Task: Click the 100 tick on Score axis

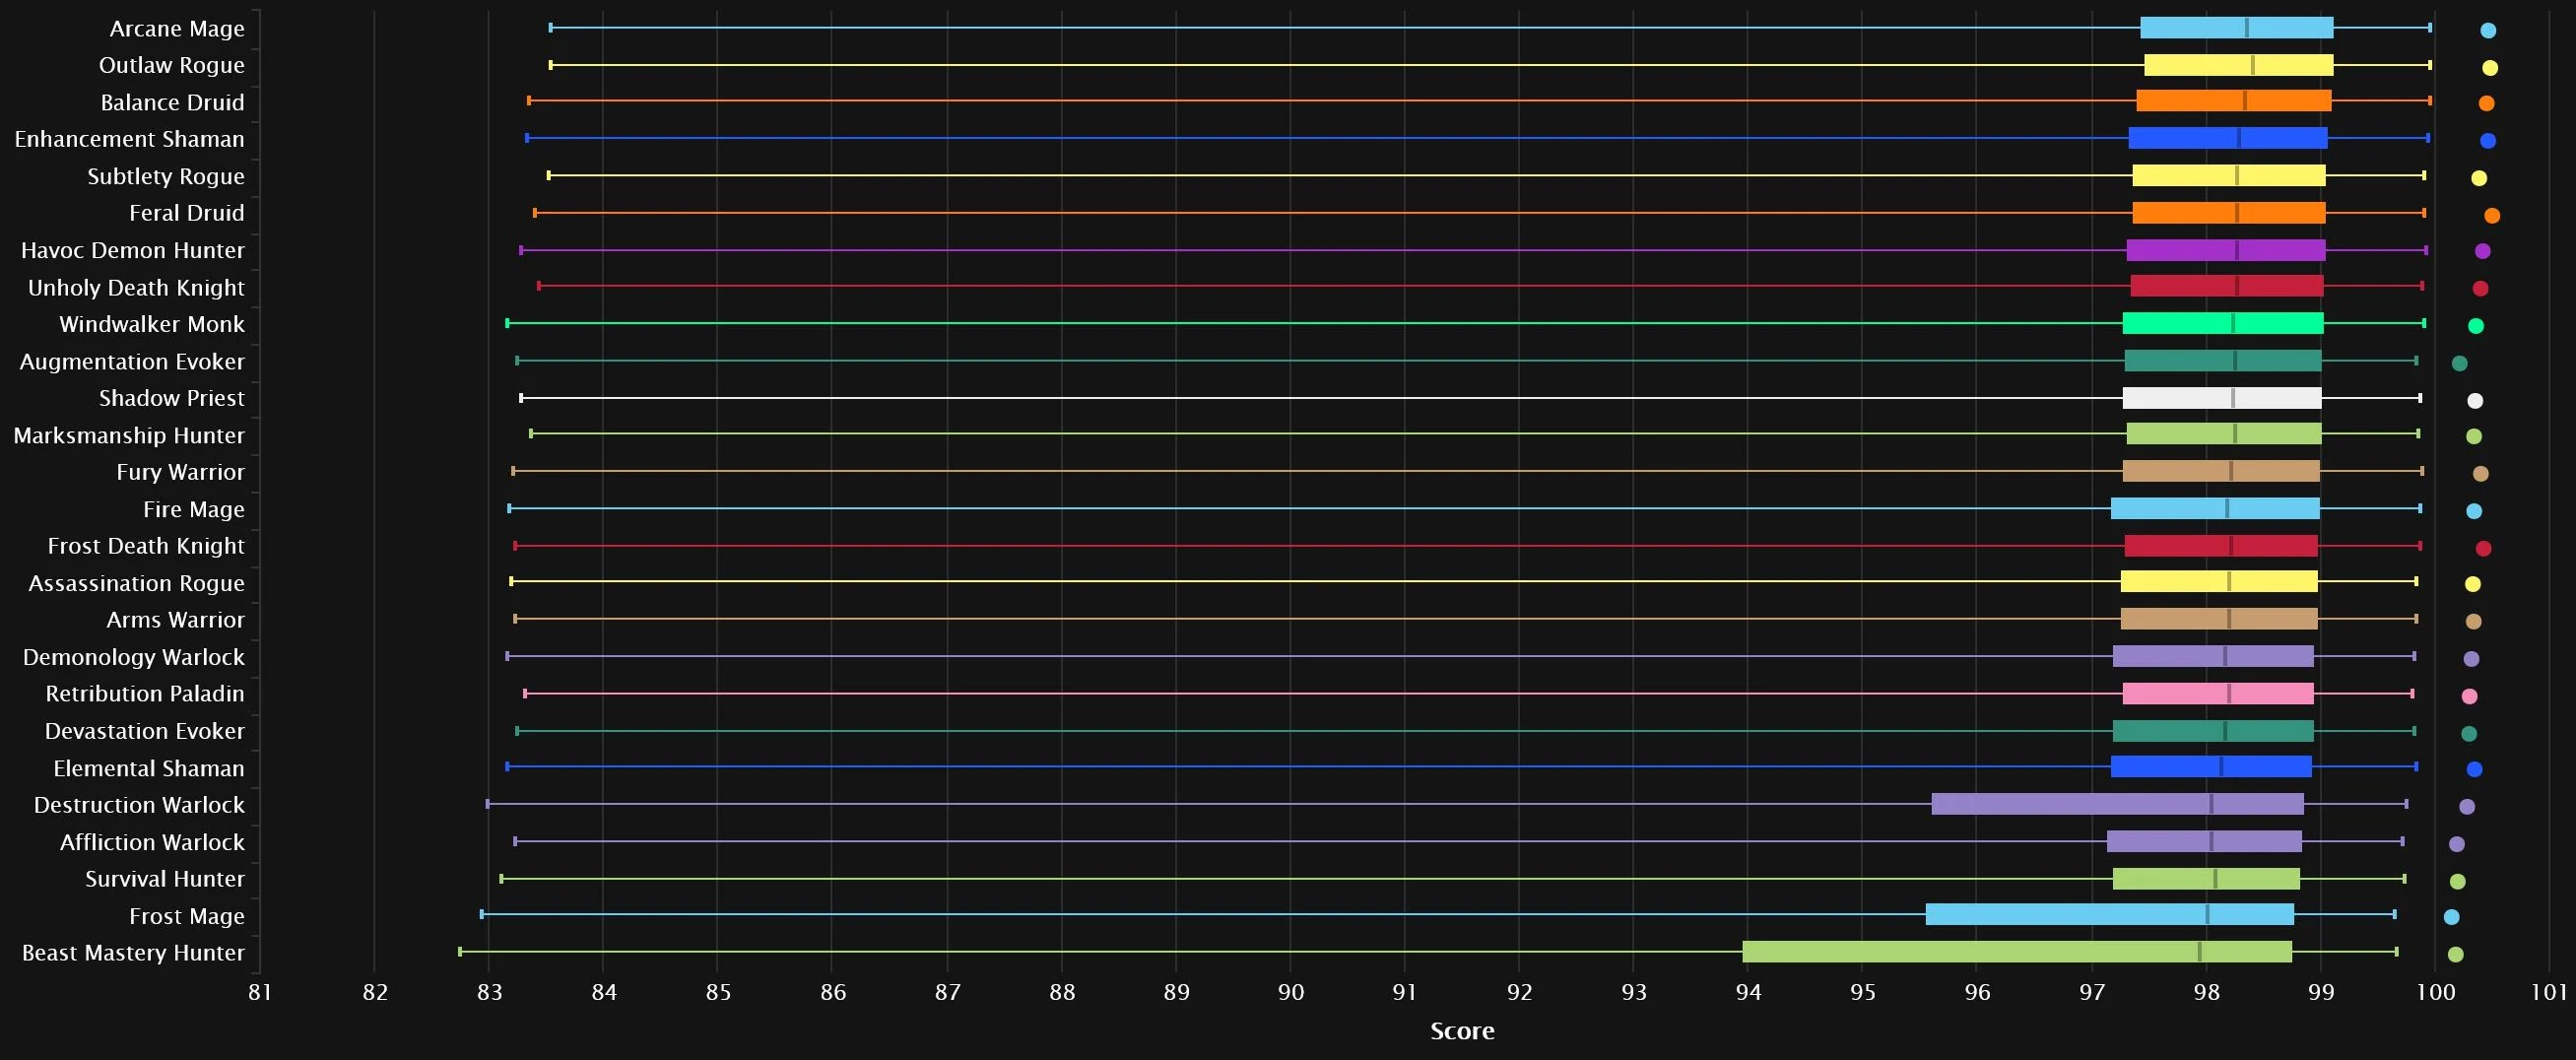Action: coord(2436,992)
